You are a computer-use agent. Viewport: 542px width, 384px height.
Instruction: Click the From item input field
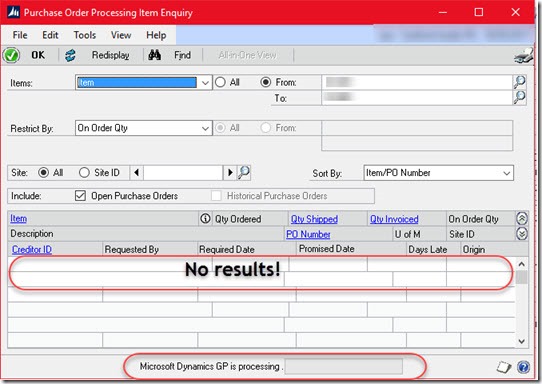417,82
